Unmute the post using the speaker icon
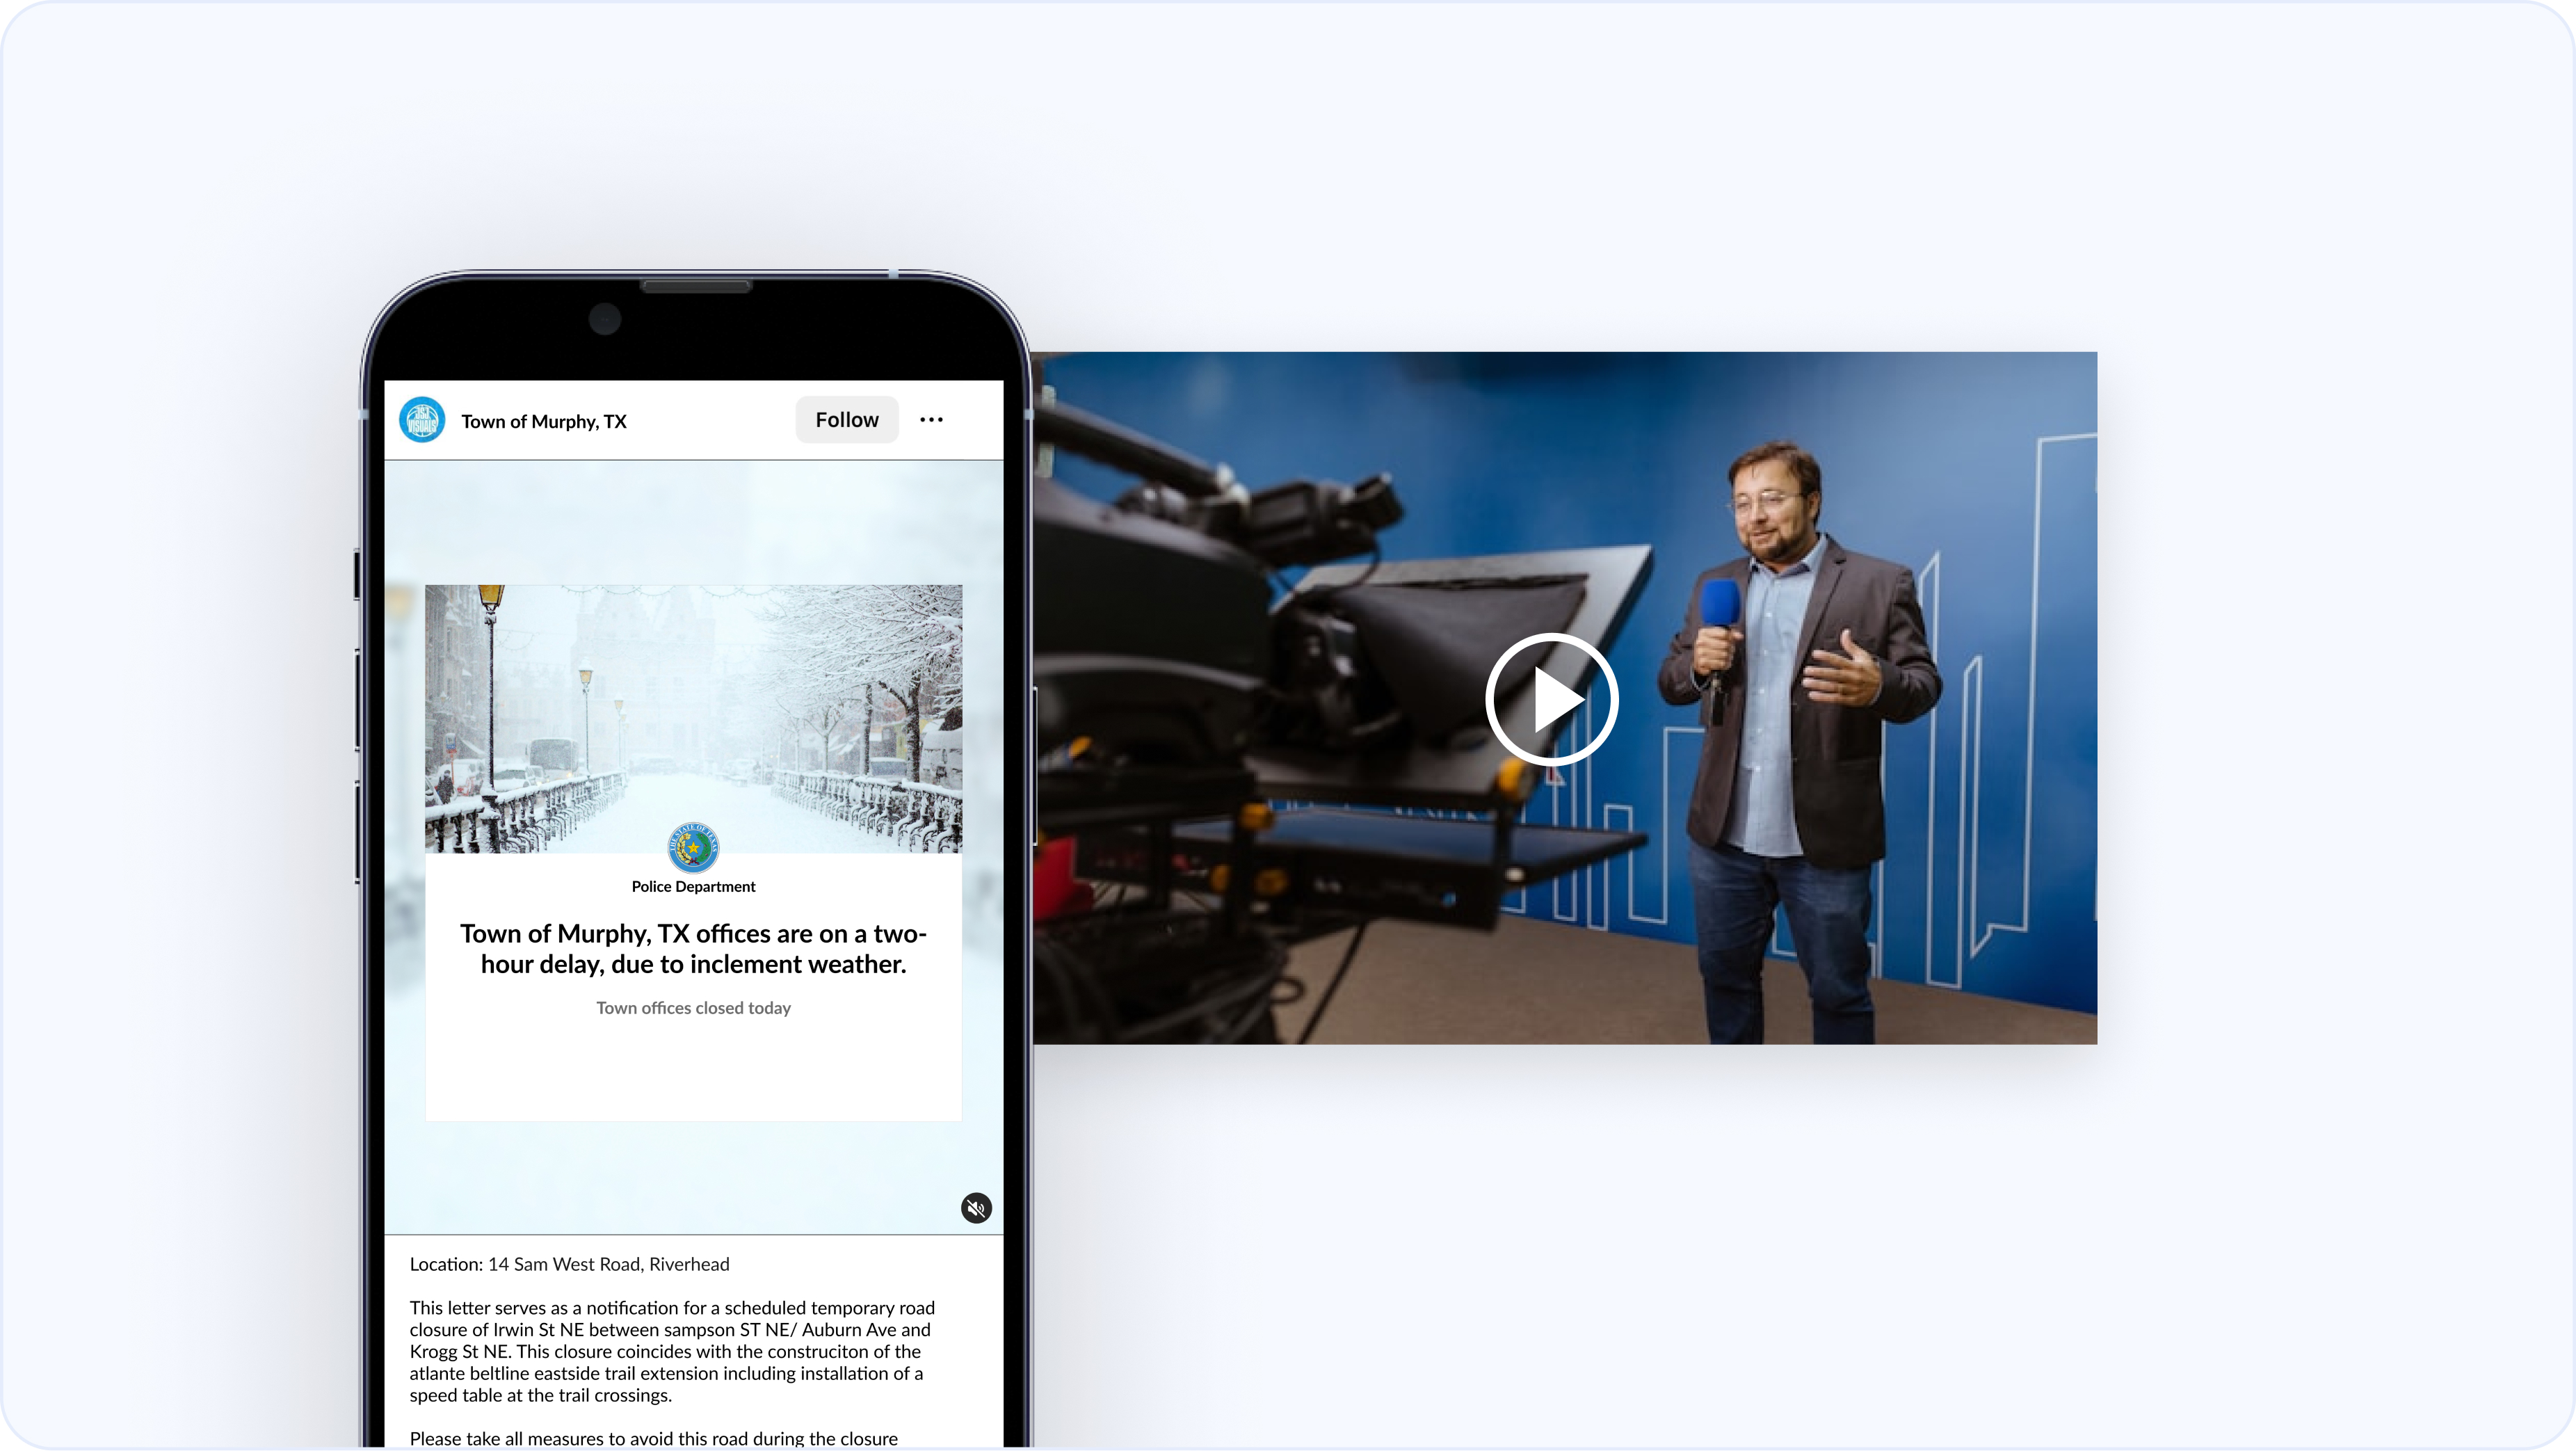The height and width of the screenshot is (1451, 2576). coord(976,1208)
